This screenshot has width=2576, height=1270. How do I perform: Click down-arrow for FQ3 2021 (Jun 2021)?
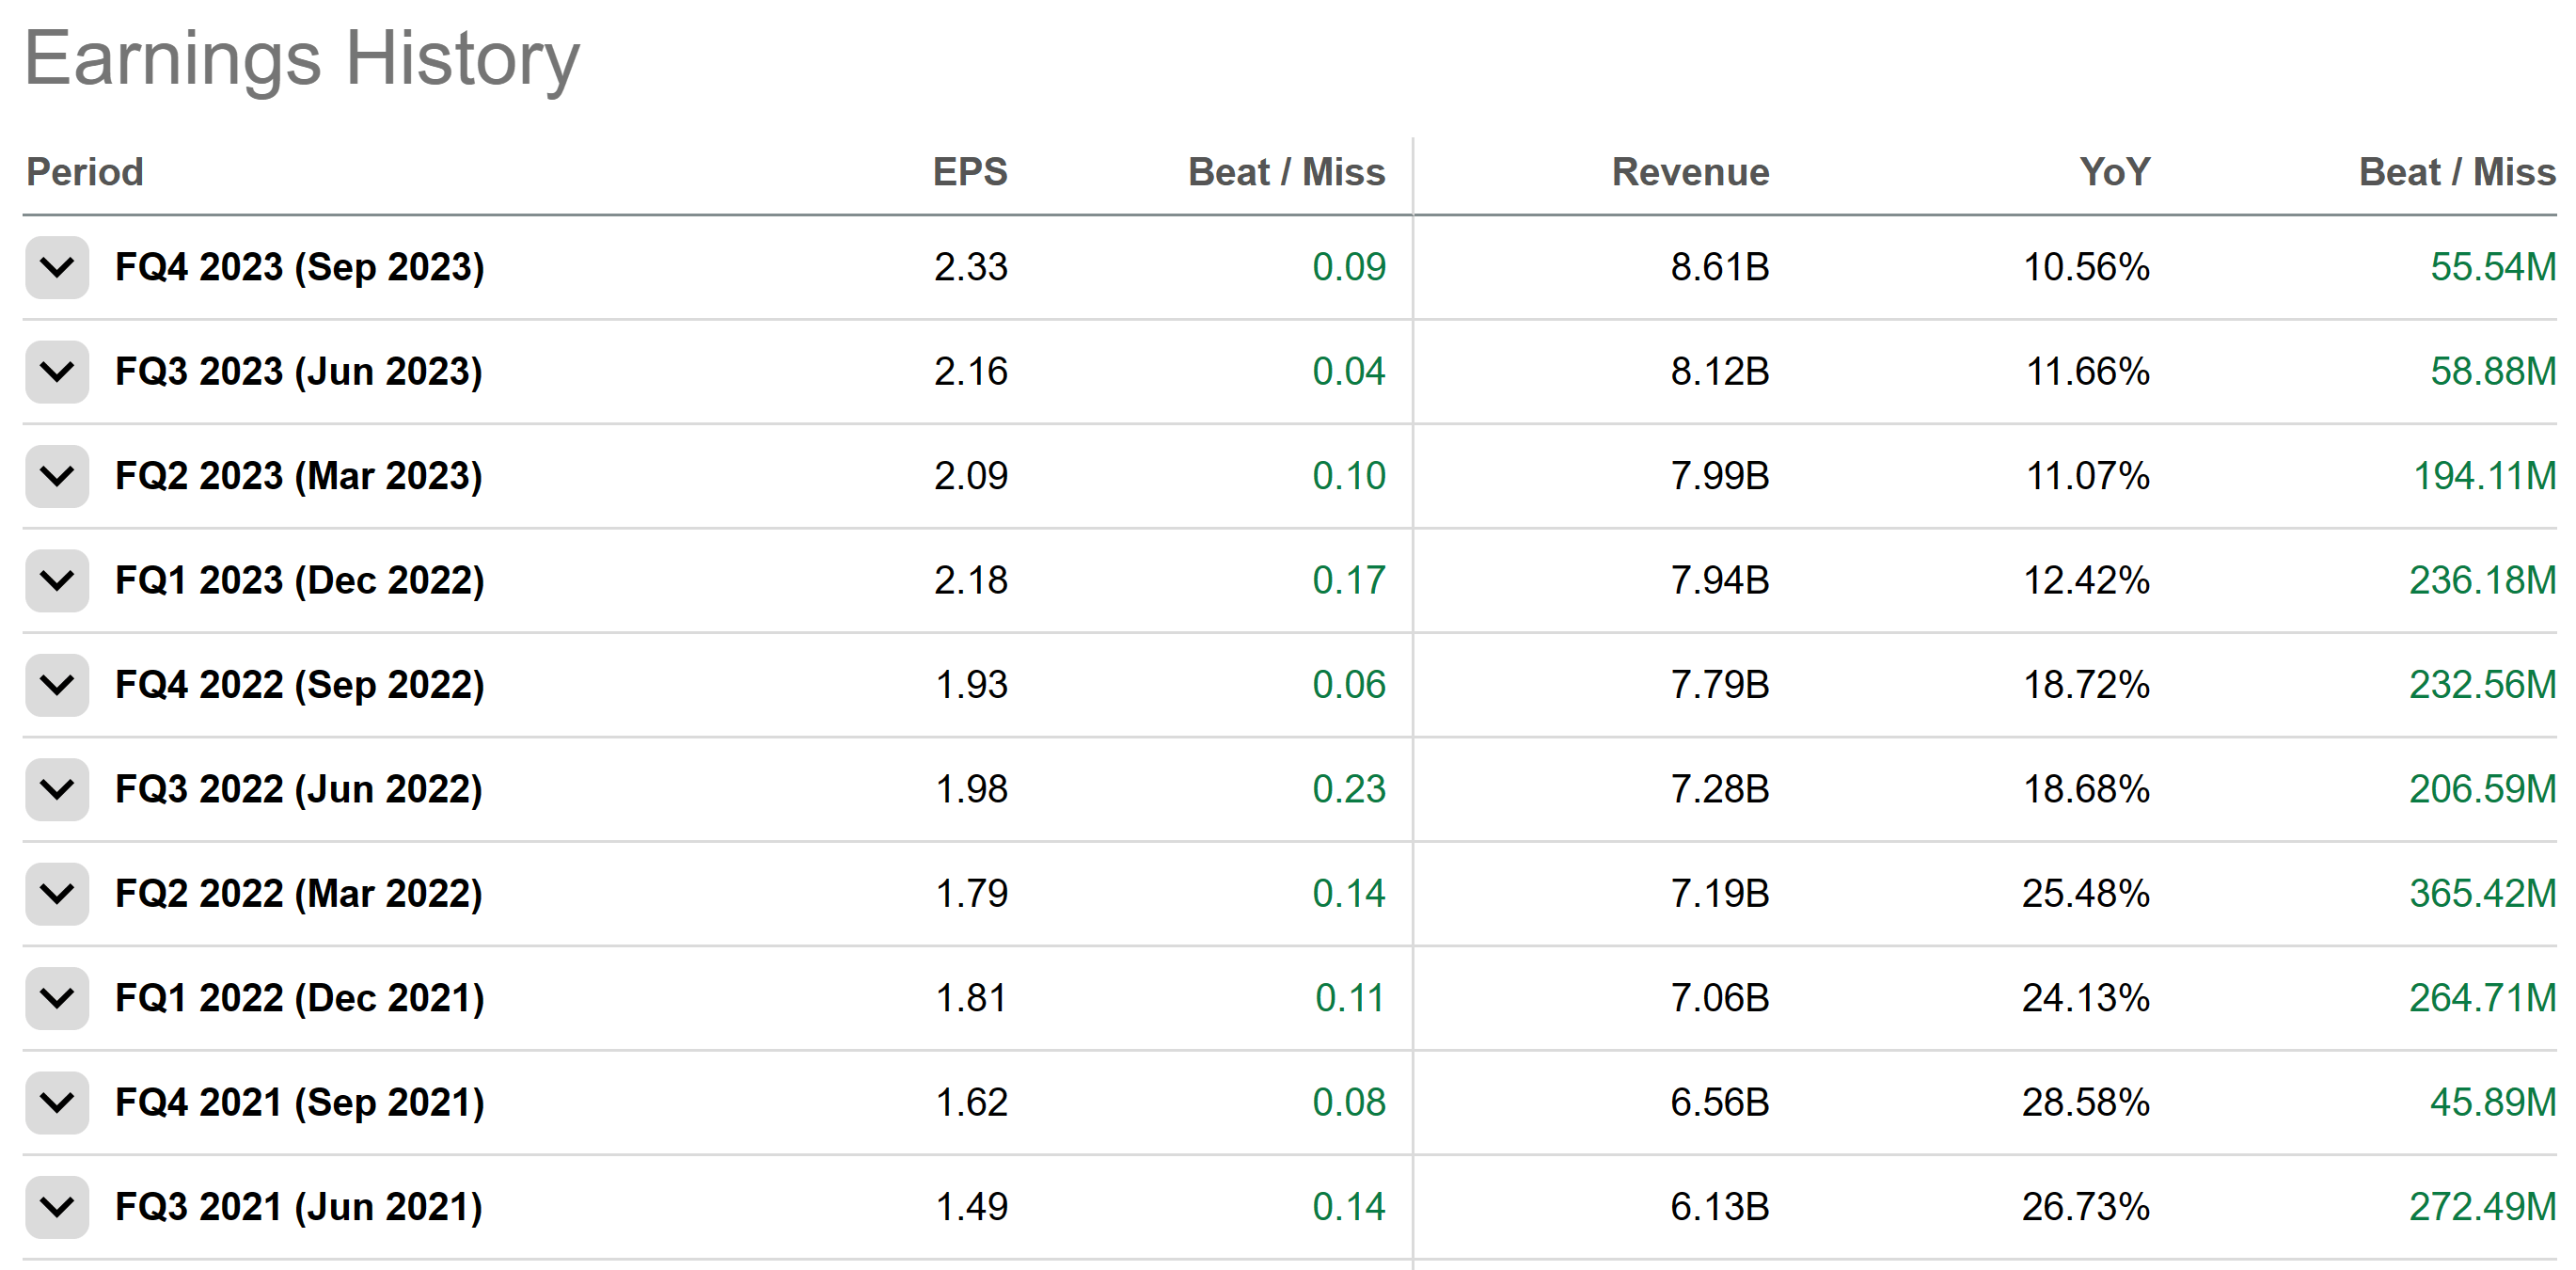pyautogui.click(x=57, y=1206)
